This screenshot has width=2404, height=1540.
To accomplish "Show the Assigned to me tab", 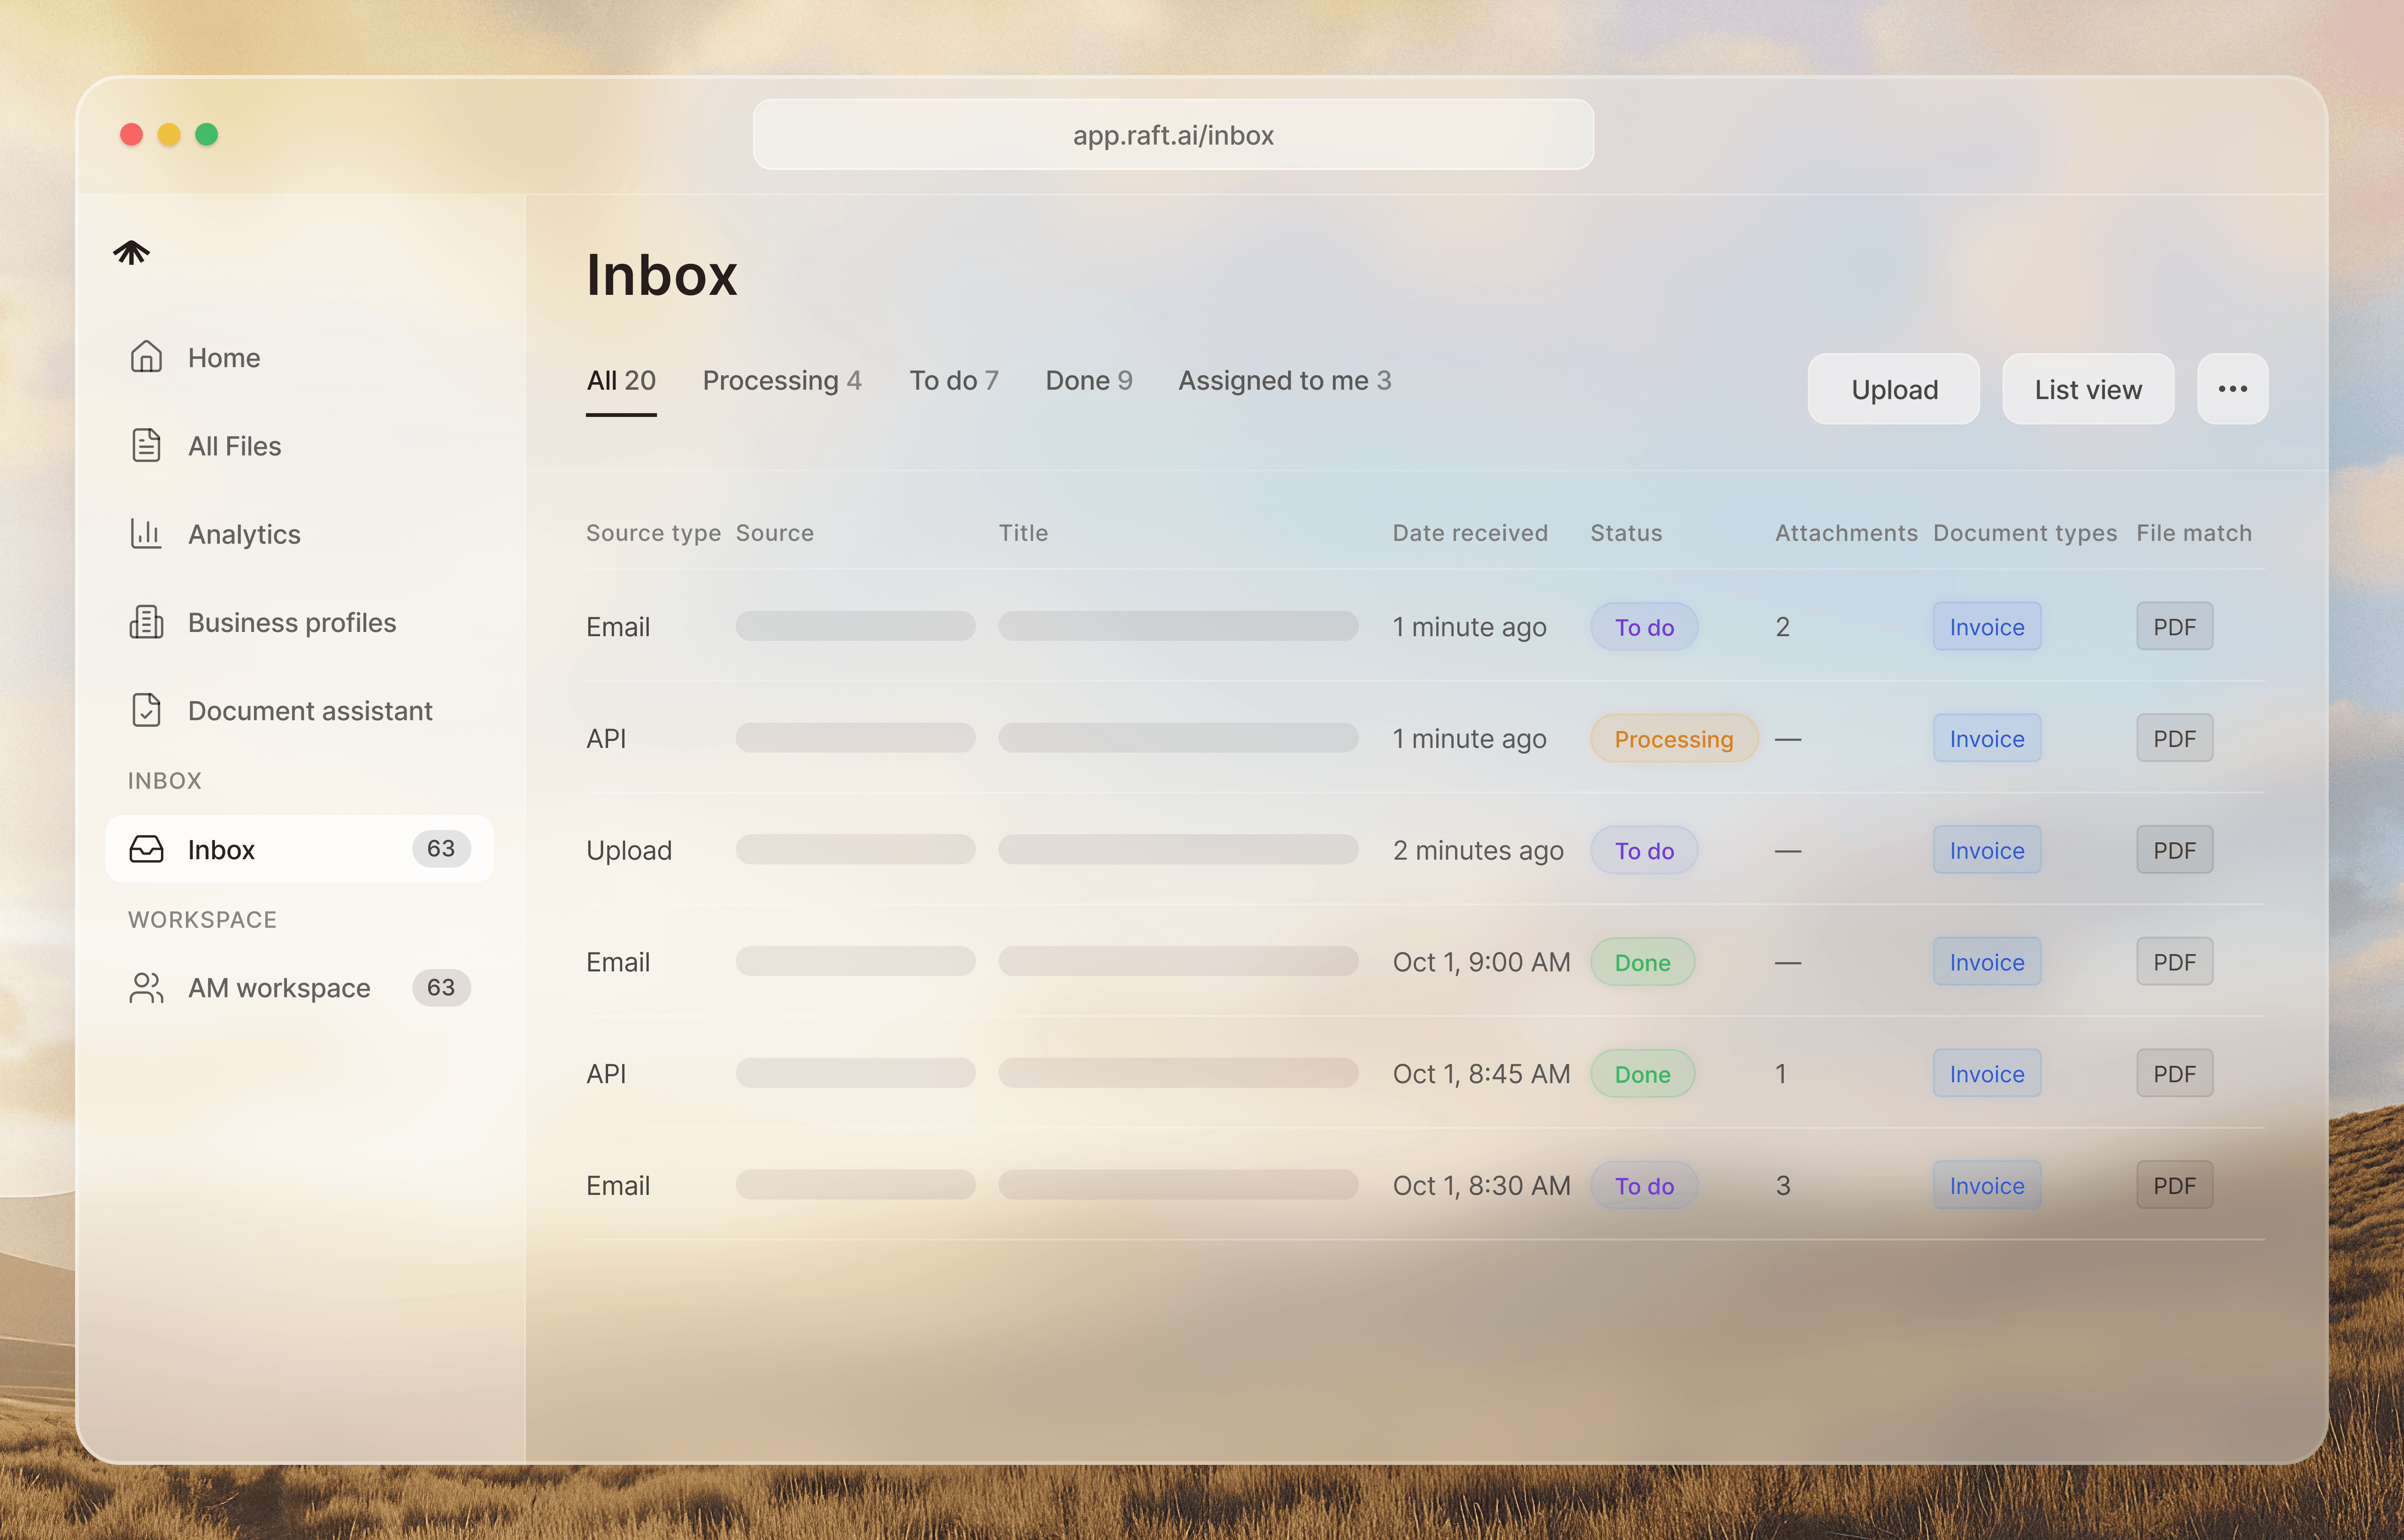I will pyautogui.click(x=1284, y=381).
